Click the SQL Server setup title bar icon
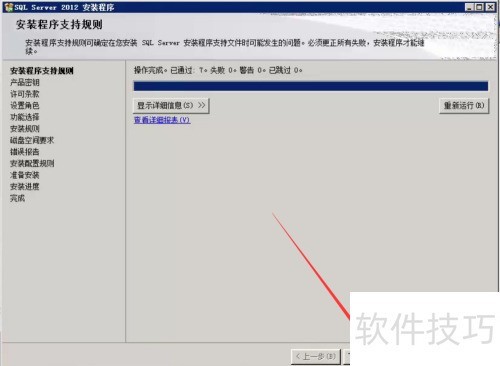Image resolution: width=500 pixels, height=366 pixels. click(x=9, y=7)
